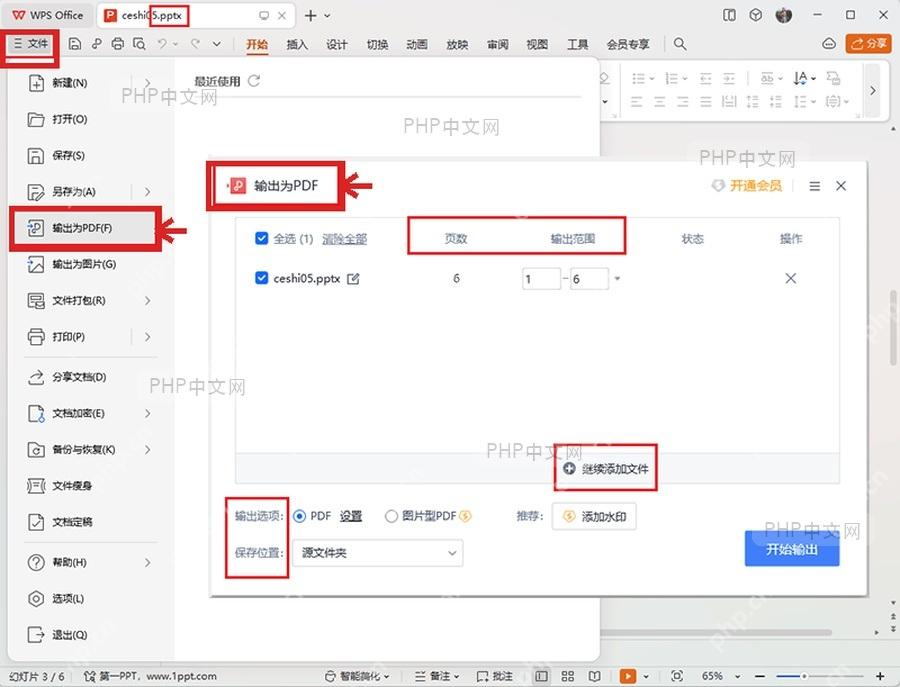The image size is (900, 687).
Task: Open the 文件 menu button
Action: click(30, 44)
